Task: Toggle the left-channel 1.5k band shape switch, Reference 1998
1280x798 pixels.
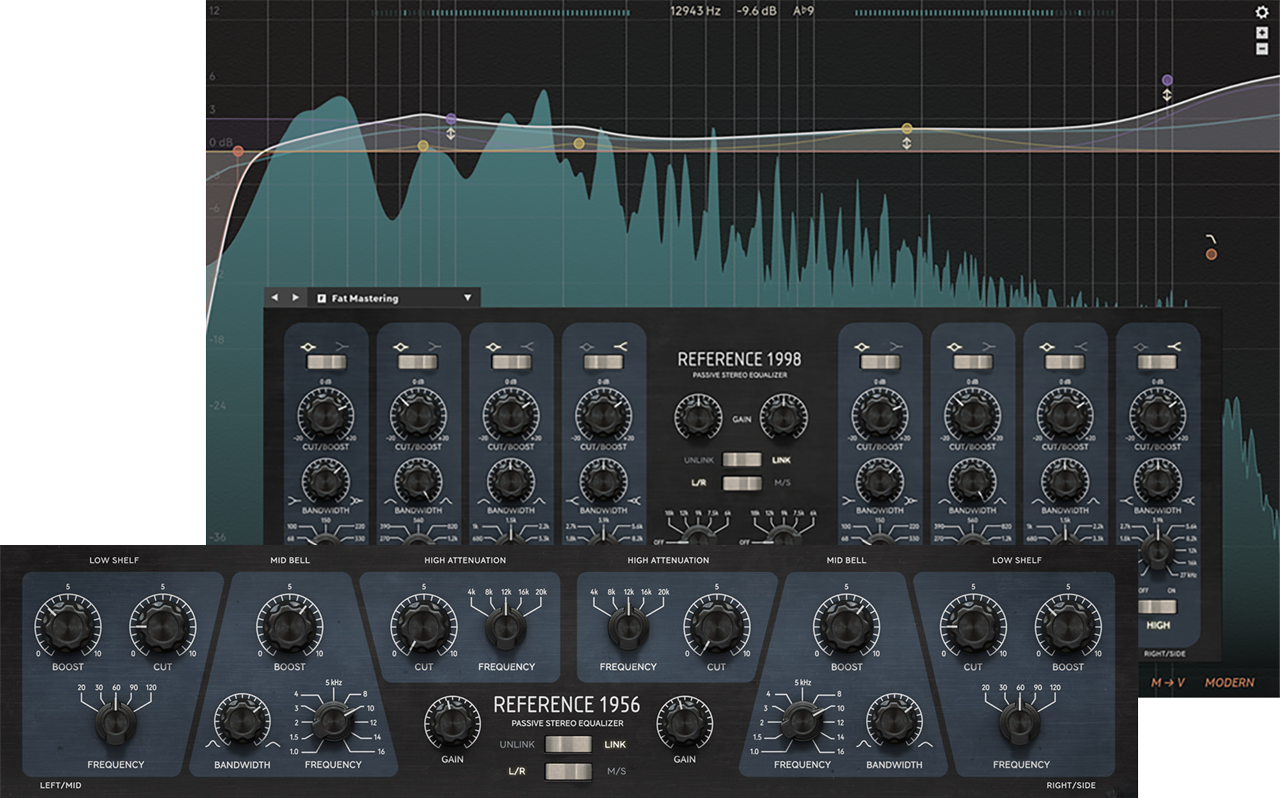Action: coord(511,362)
